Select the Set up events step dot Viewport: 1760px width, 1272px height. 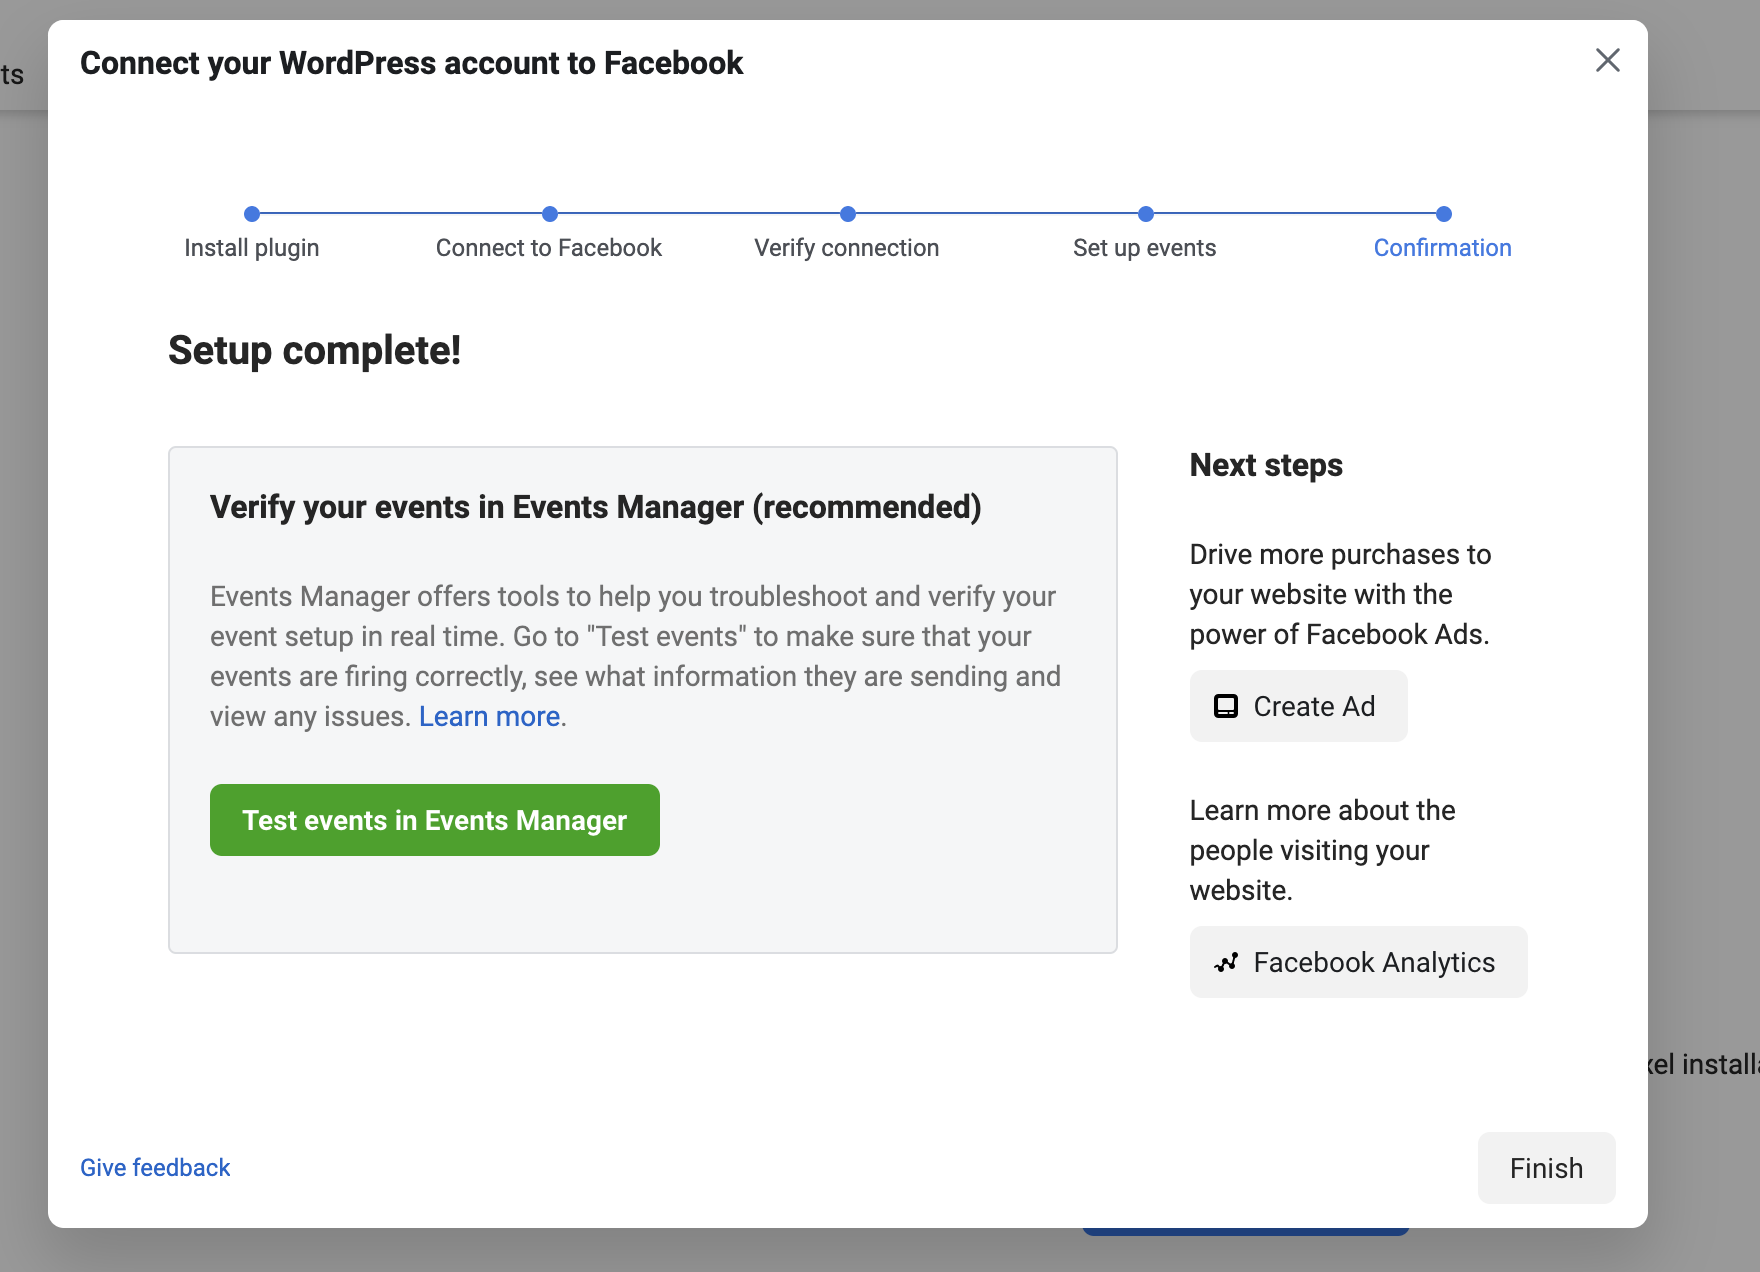coord(1145,214)
